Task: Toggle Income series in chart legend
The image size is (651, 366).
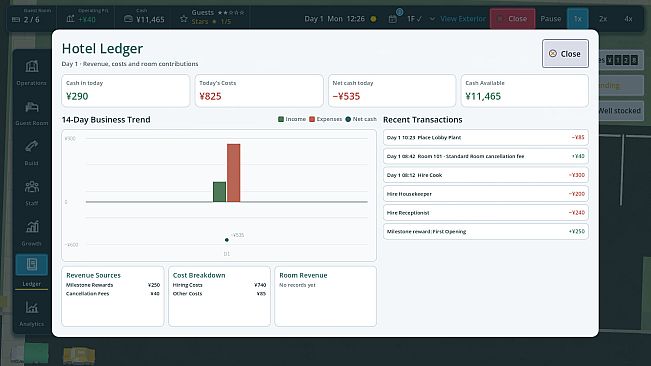Action: coord(292,119)
